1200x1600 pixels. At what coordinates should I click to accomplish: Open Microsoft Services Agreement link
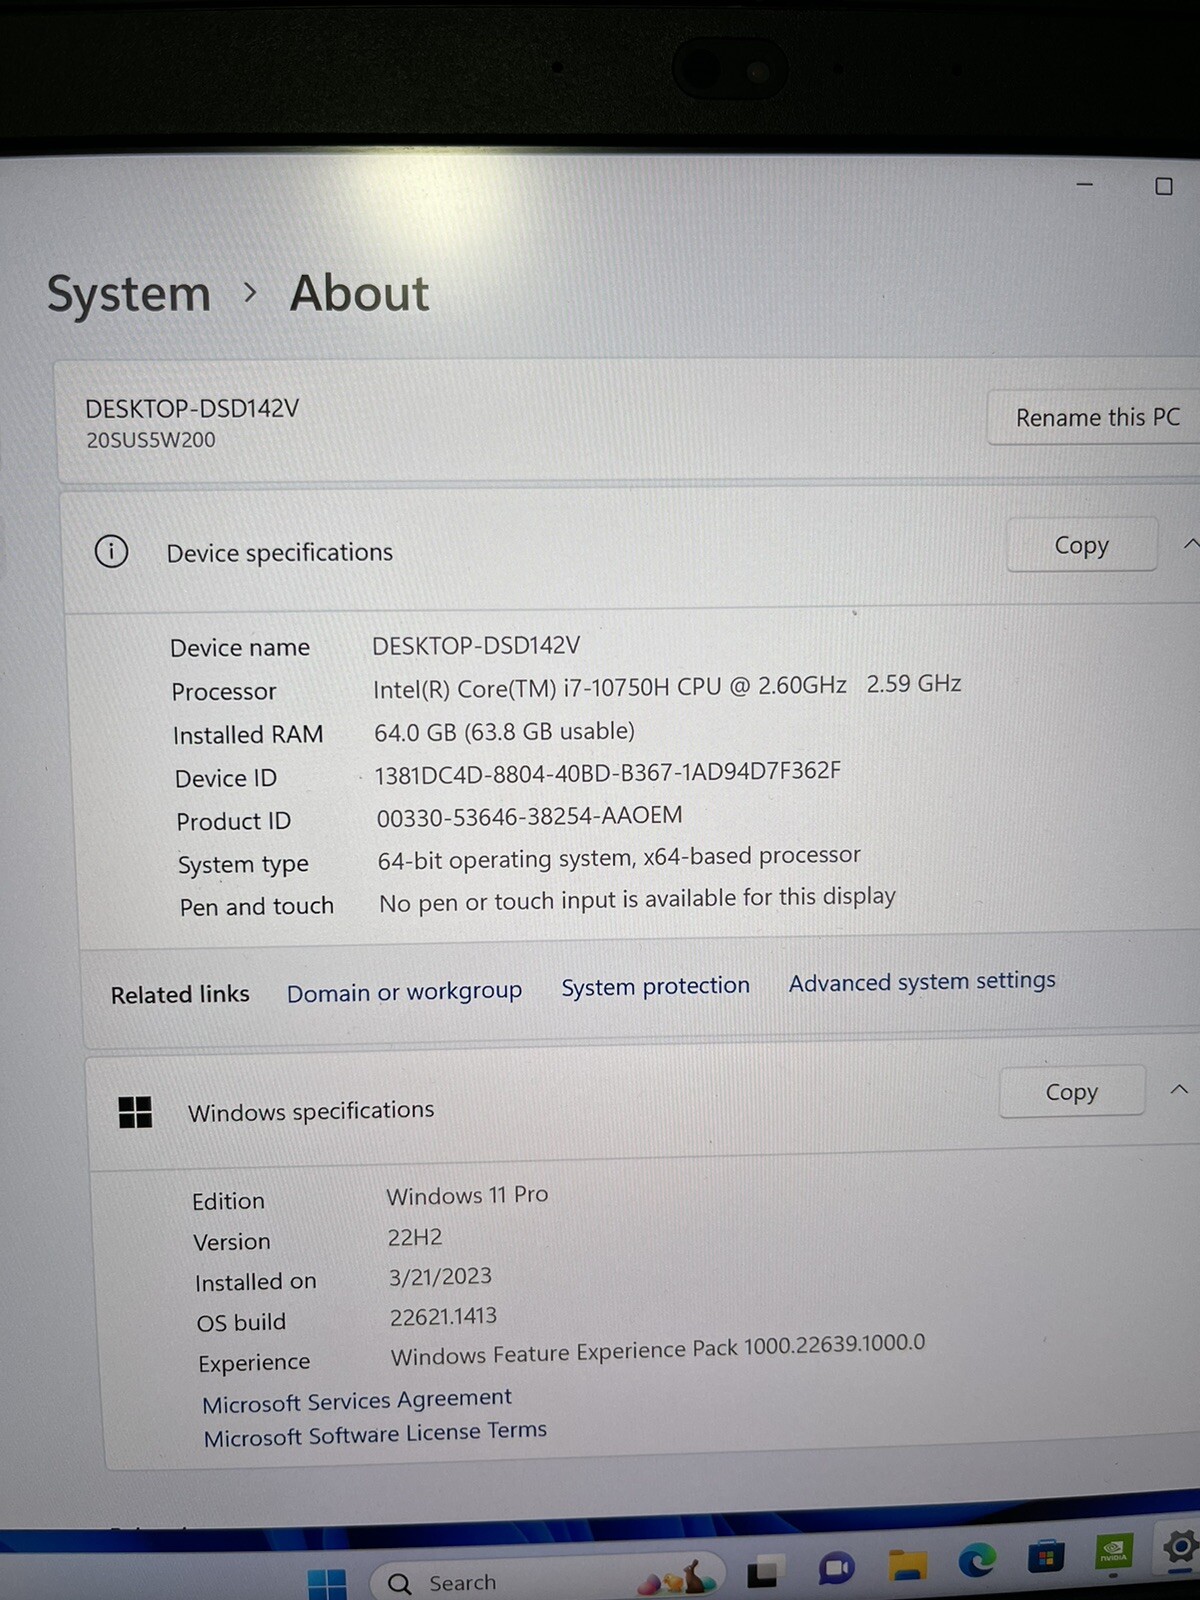357,1400
